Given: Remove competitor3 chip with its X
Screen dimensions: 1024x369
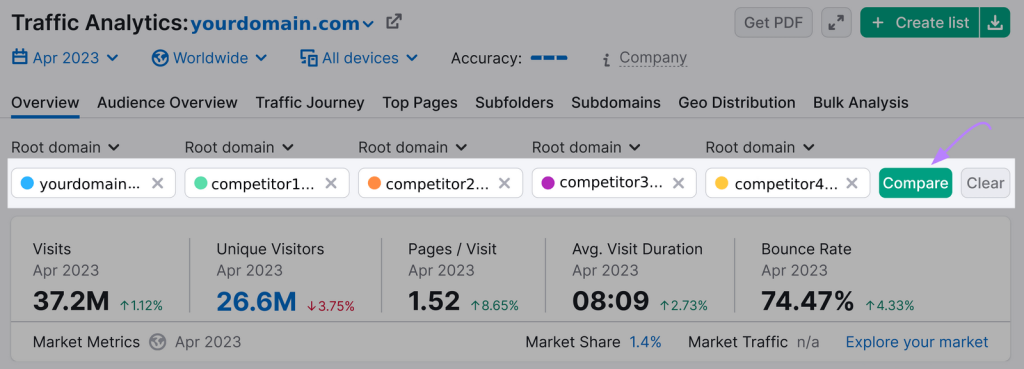Looking at the screenshot, I should (x=678, y=184).
